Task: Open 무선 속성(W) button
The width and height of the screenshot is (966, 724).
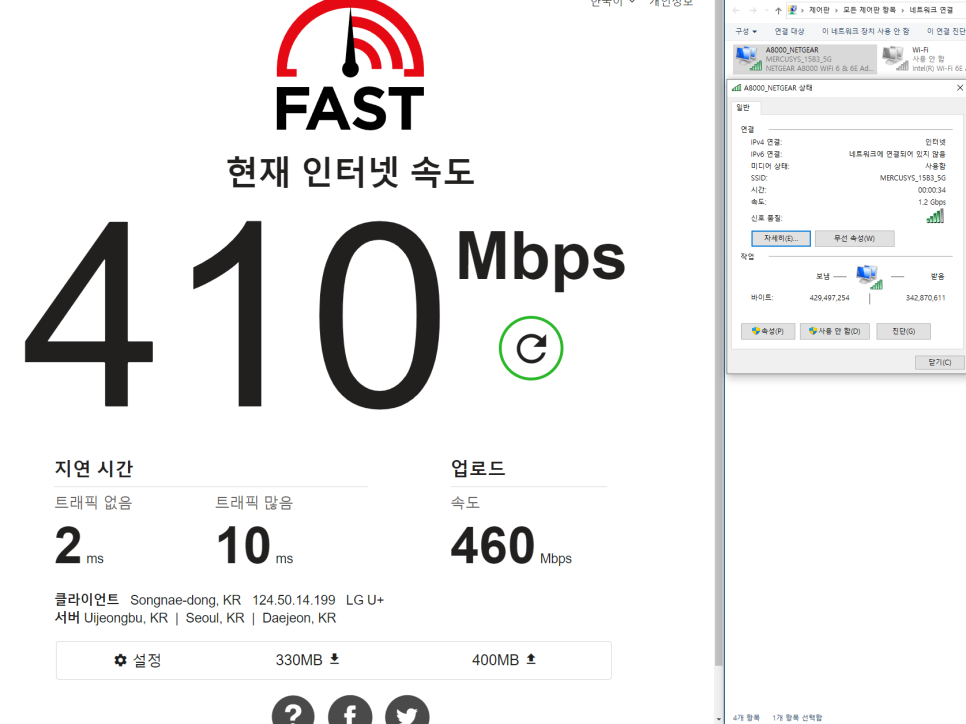Action: (x=854, y=238)
